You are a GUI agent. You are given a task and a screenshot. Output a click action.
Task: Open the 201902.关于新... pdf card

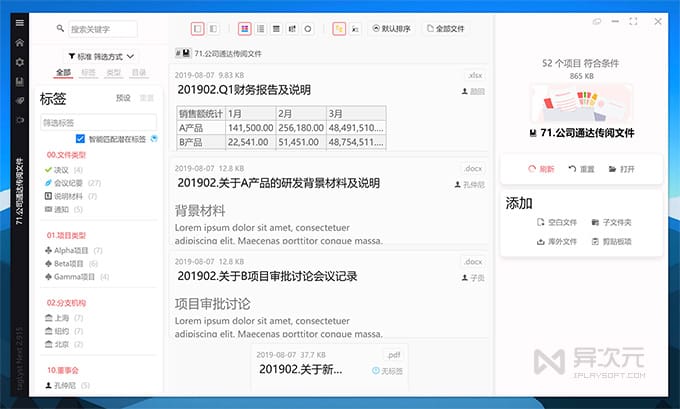click(301, 370)
